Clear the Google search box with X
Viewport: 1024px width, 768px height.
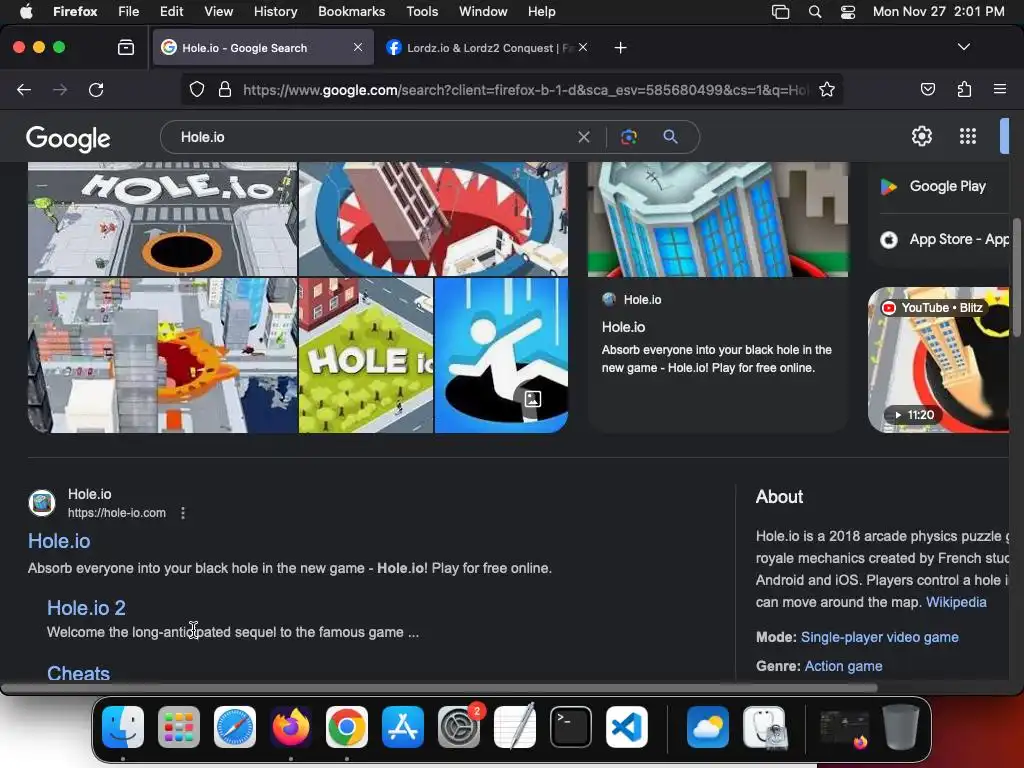[x=584, y=137]
